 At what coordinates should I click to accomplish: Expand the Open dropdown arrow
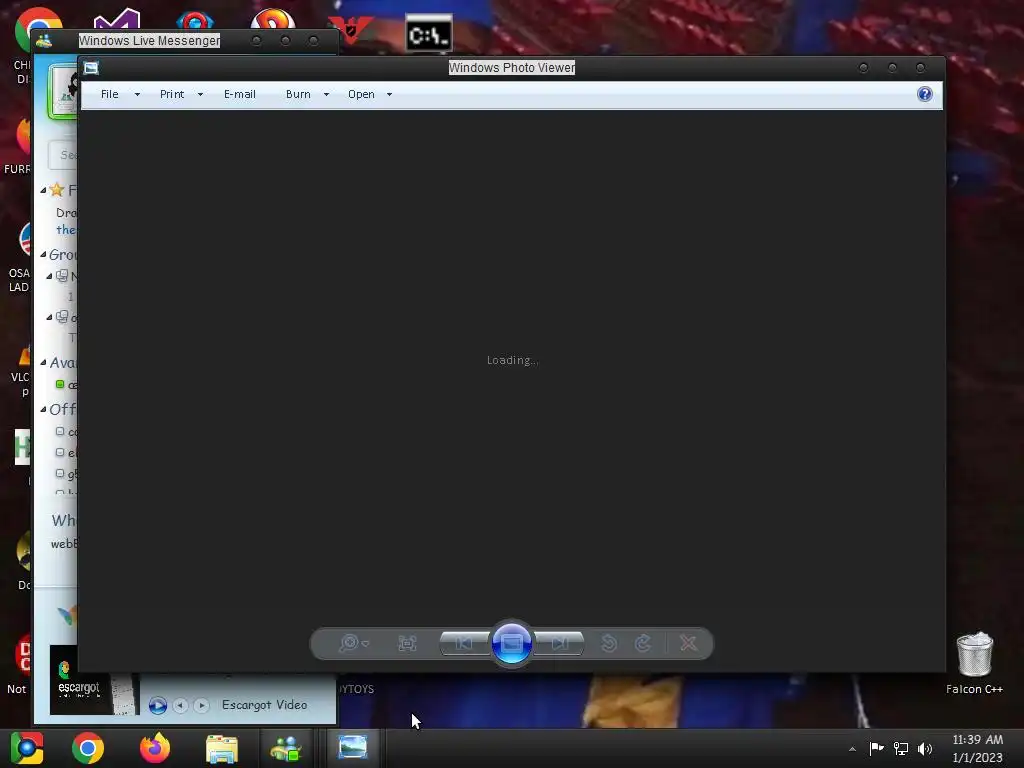390,95
